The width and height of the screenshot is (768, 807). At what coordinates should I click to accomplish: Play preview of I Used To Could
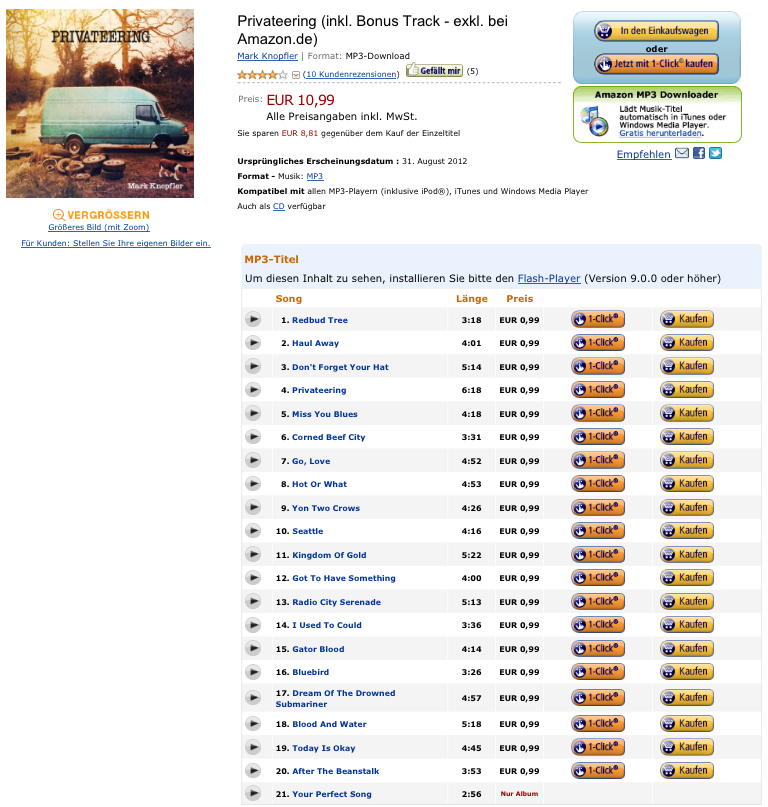(253, 625)
